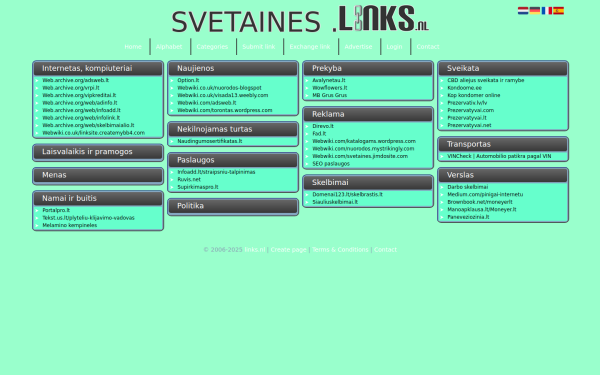Switch site language to French flag

coord(546,11)
